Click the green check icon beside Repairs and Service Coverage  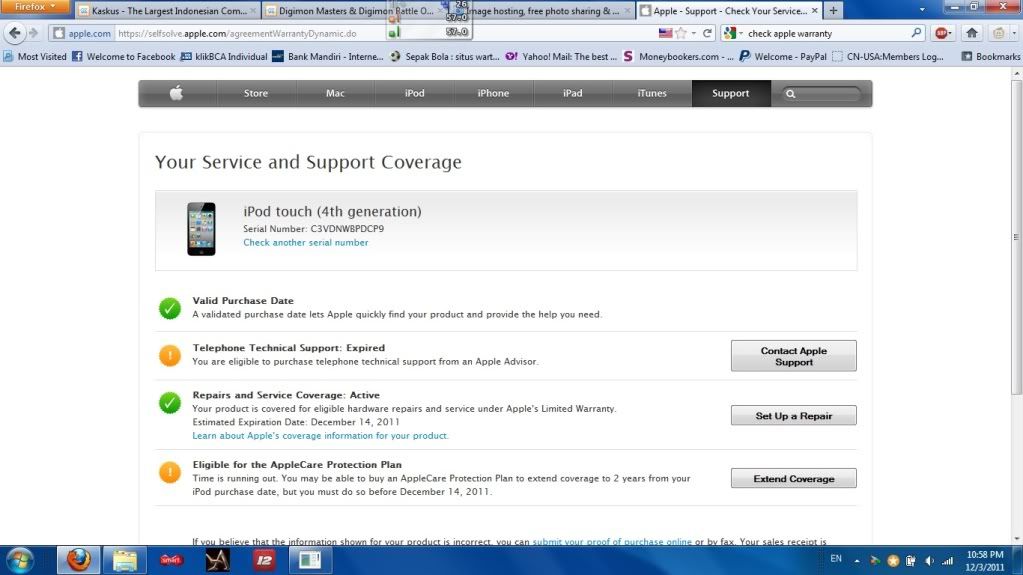tap(170, 403)
